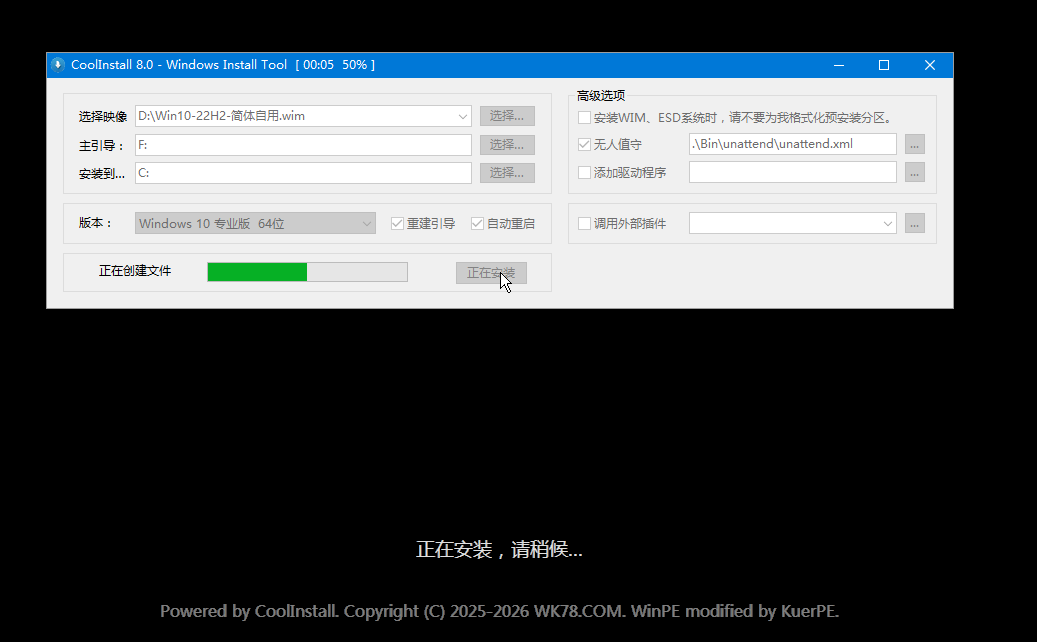Image resolution: width=1037 pixels, height=642 pixels.
Task: Click the 选择... button for 安装到
Action: 507,173
